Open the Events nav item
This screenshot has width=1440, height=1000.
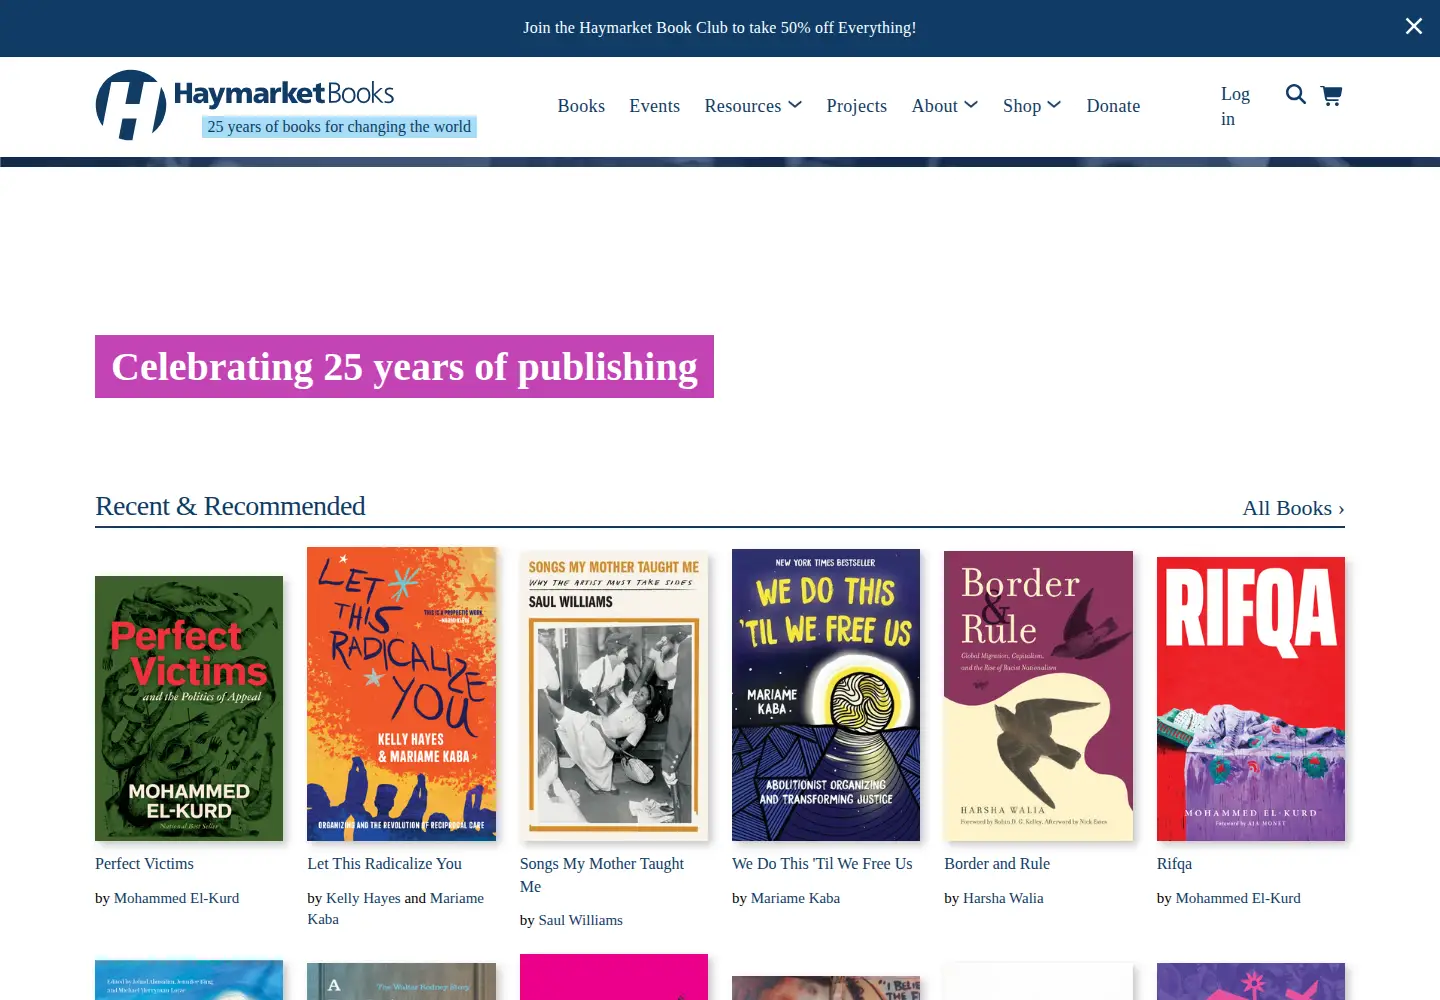pos(654,106)
